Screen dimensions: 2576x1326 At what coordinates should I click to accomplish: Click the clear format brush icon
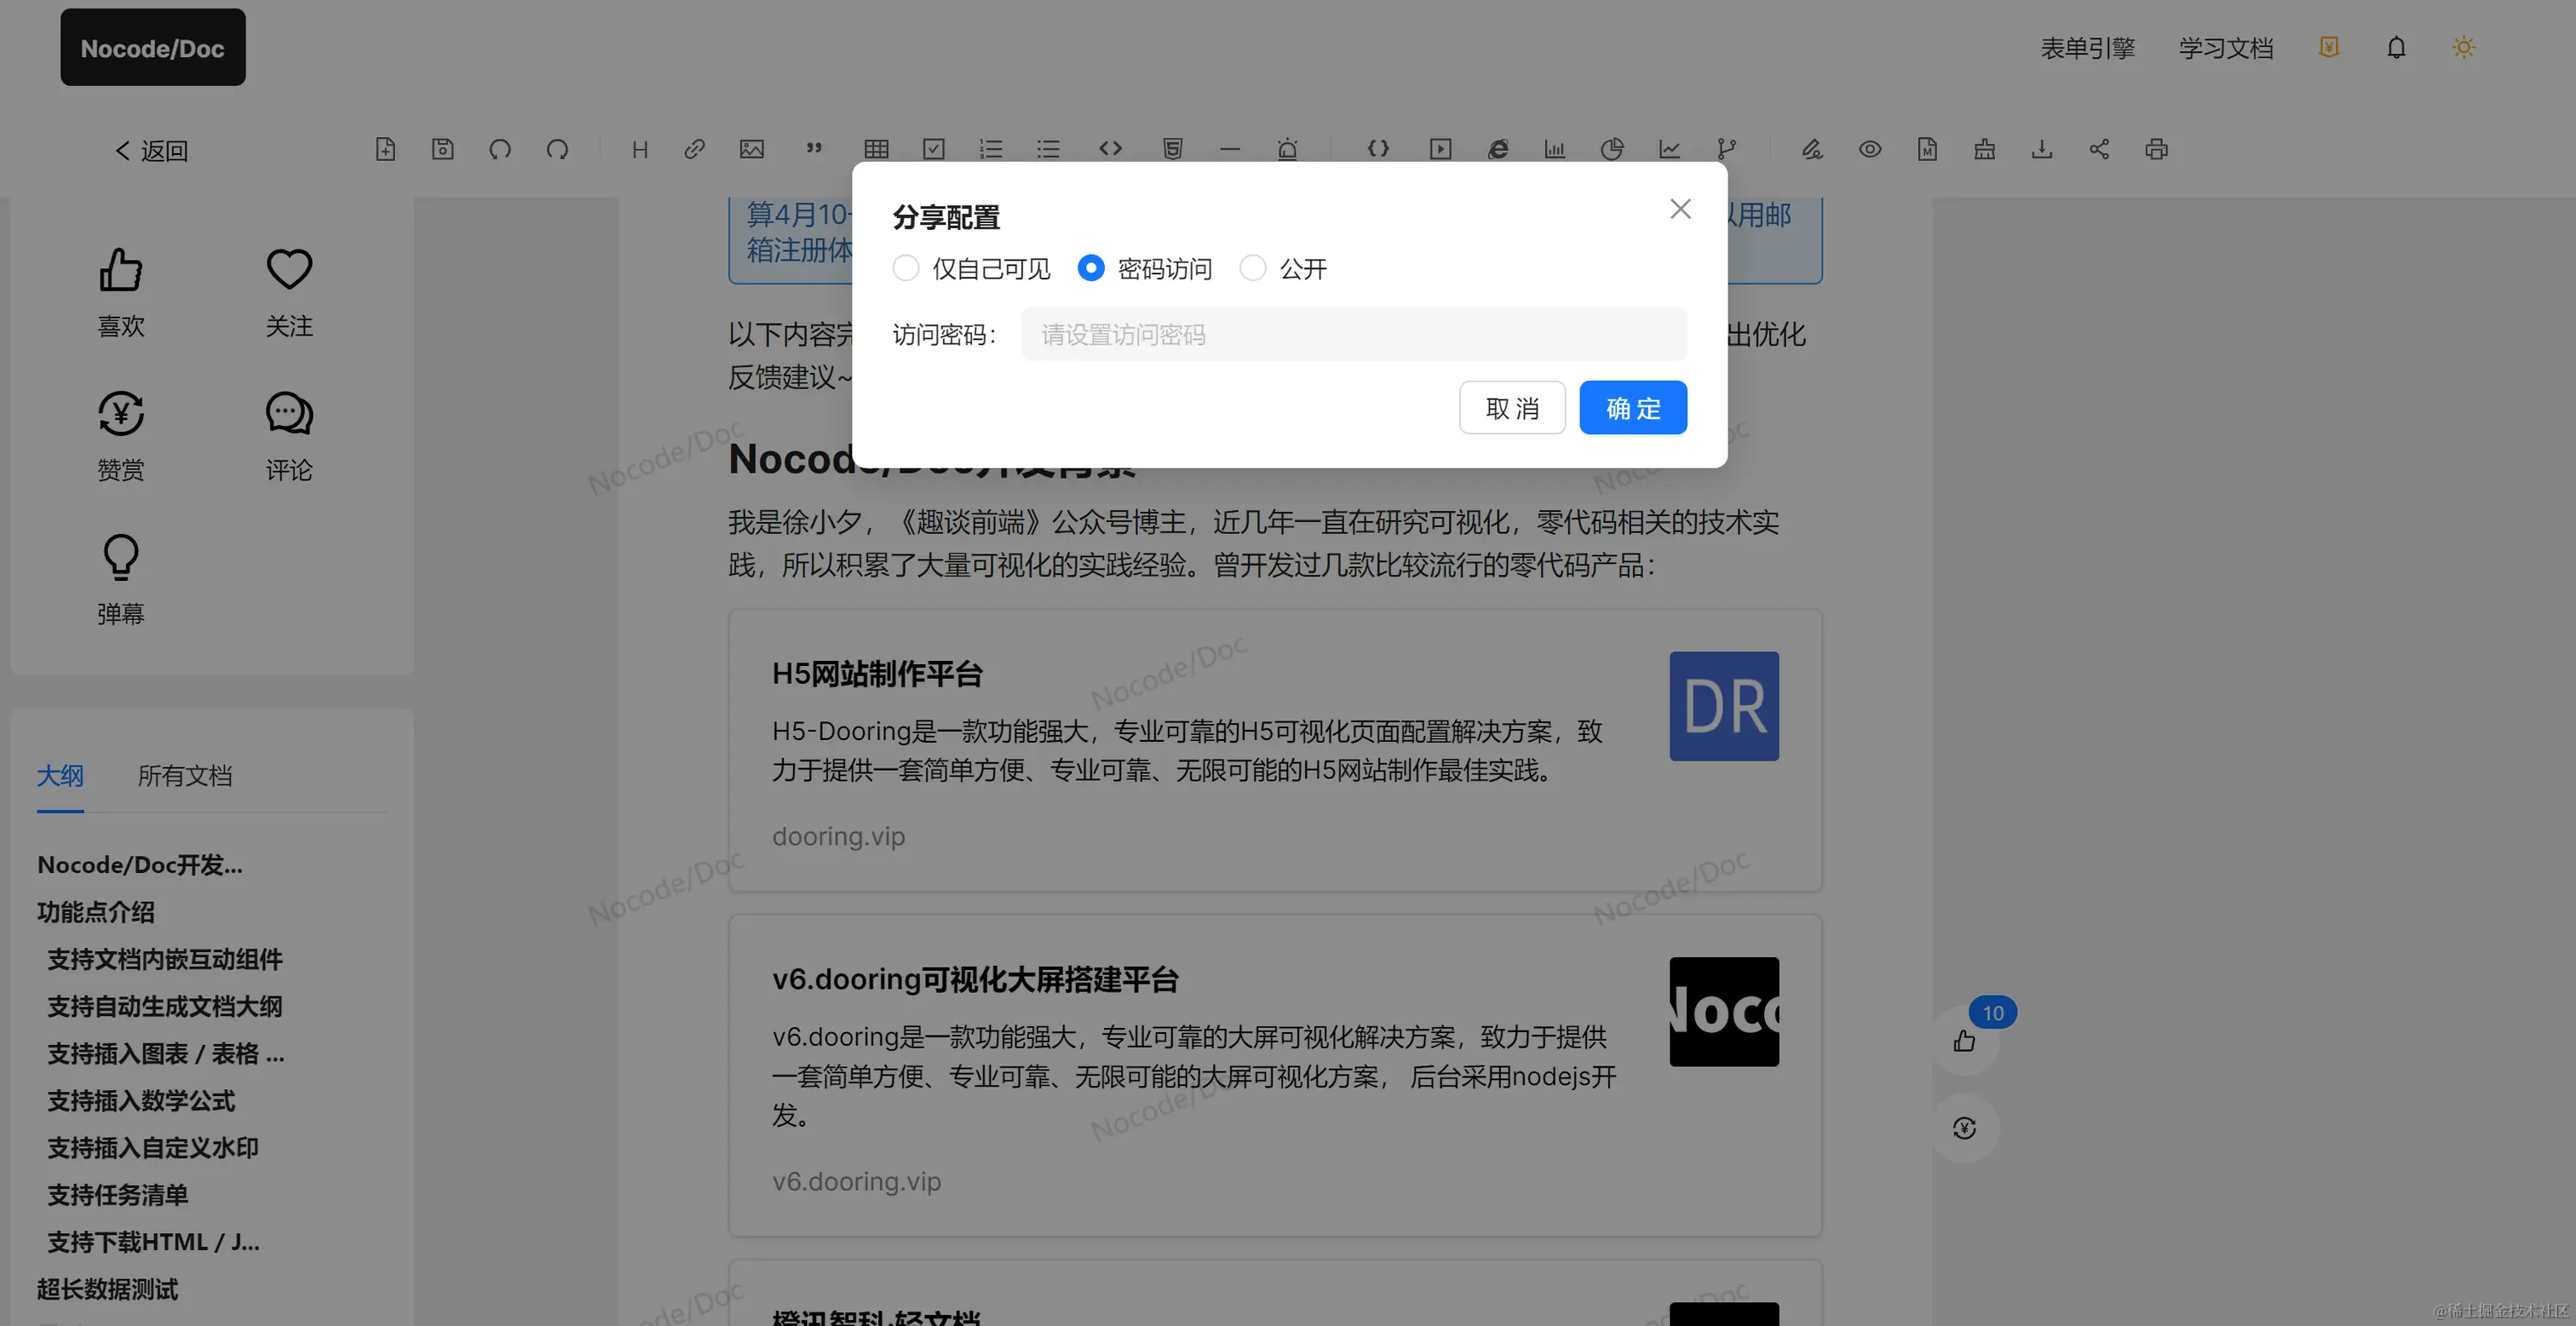pos(1985,149)
